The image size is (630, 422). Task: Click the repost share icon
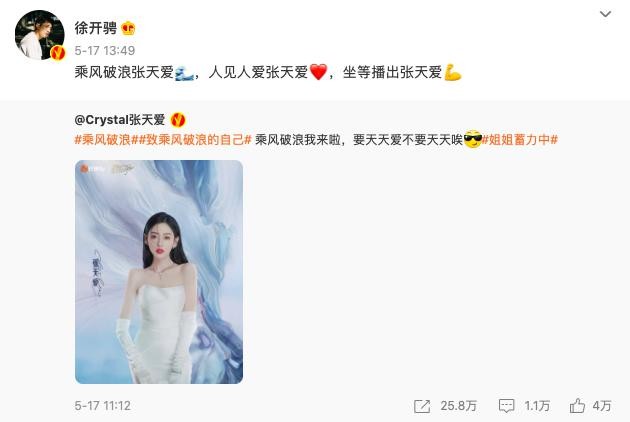(422, 406)
